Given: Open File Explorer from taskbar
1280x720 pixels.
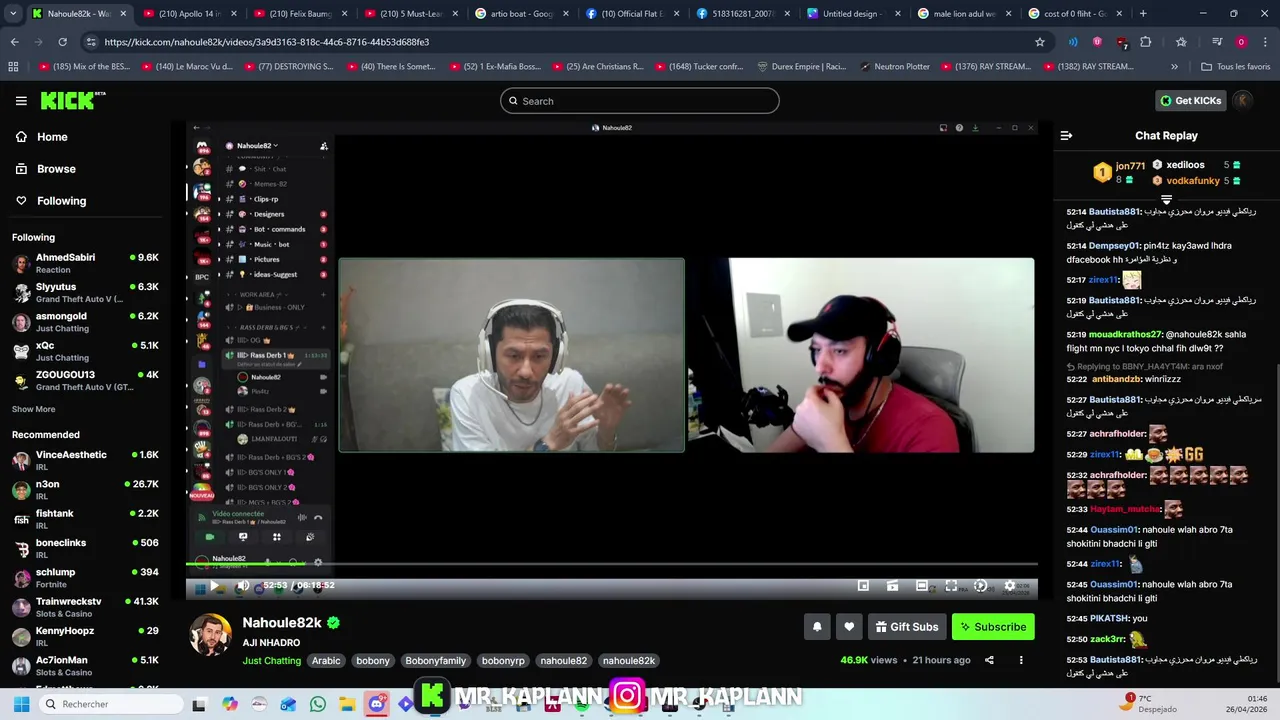Looking at the screenshot, I should [x=347, y=704].
